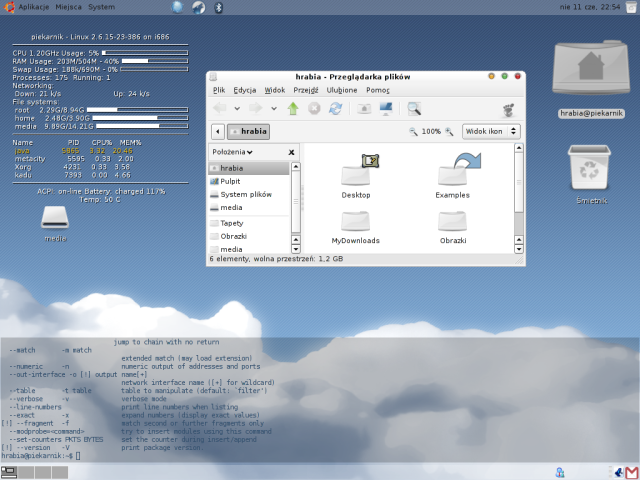Select the Tapety bookmark in the sidebar

[249, 223]
